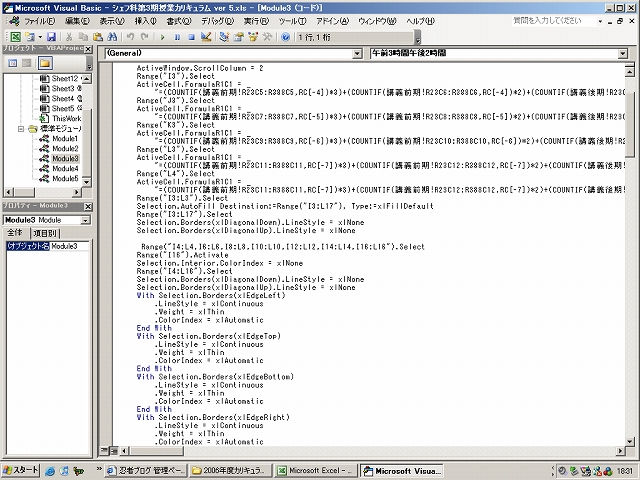Viewport: 640px width, 480px height.
Task: Open the 編集(E) menu
Action: pyautogui.click(x=77, y=21)
